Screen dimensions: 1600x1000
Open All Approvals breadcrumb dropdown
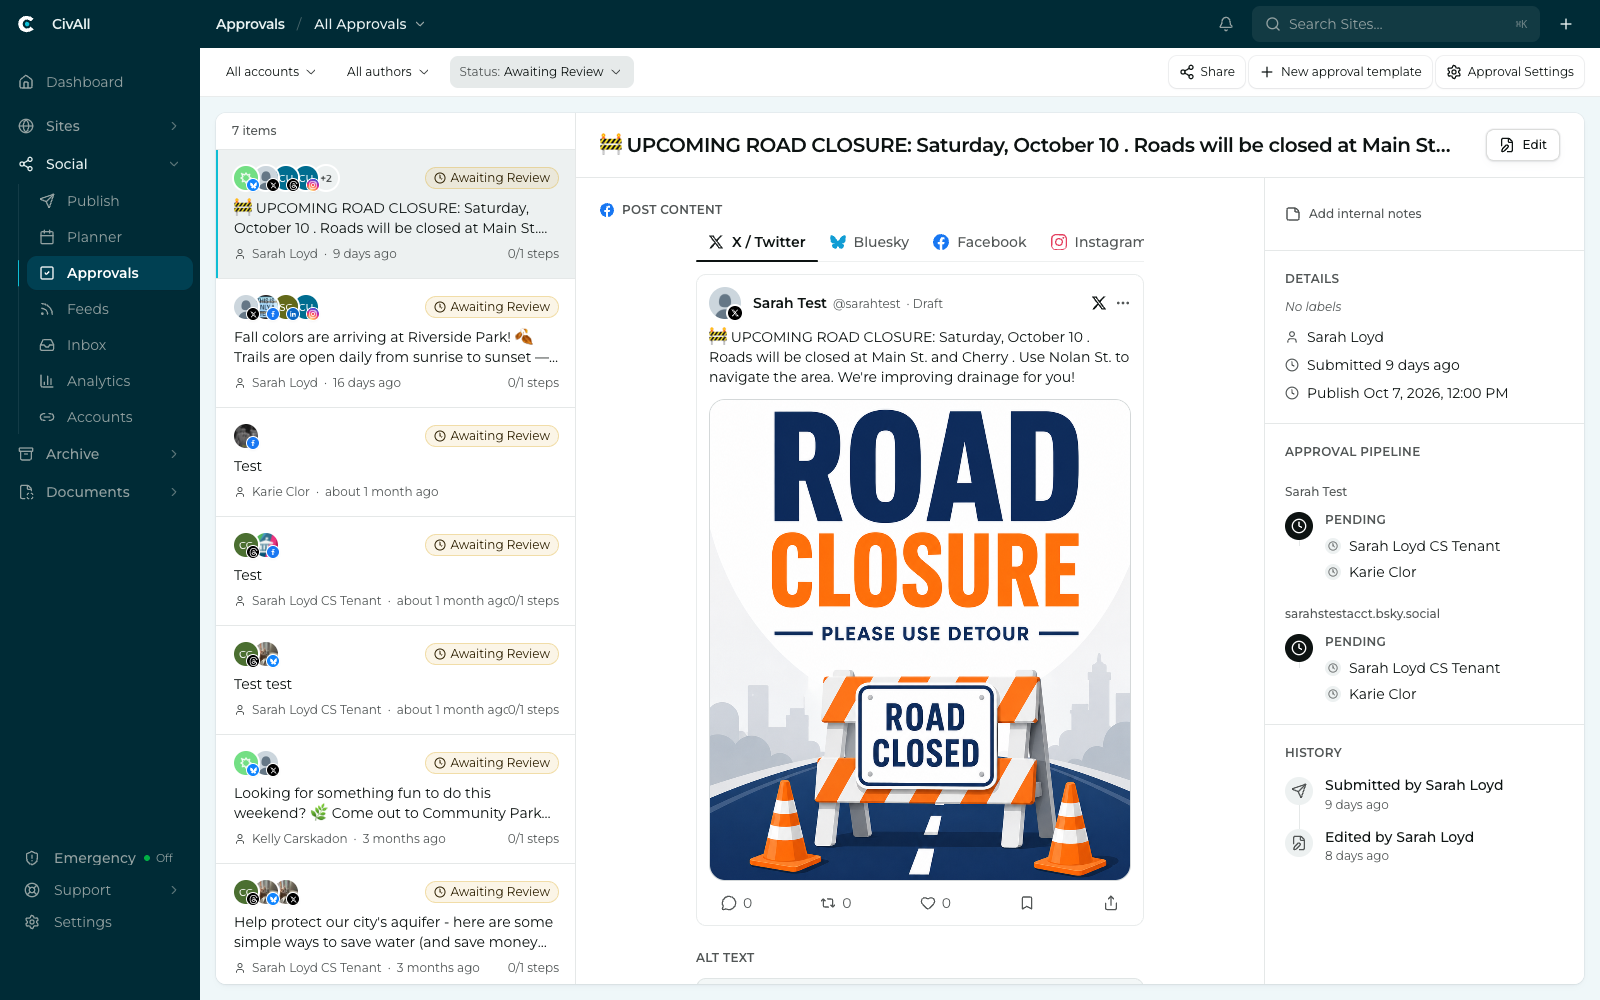click(x=369, y=24)
